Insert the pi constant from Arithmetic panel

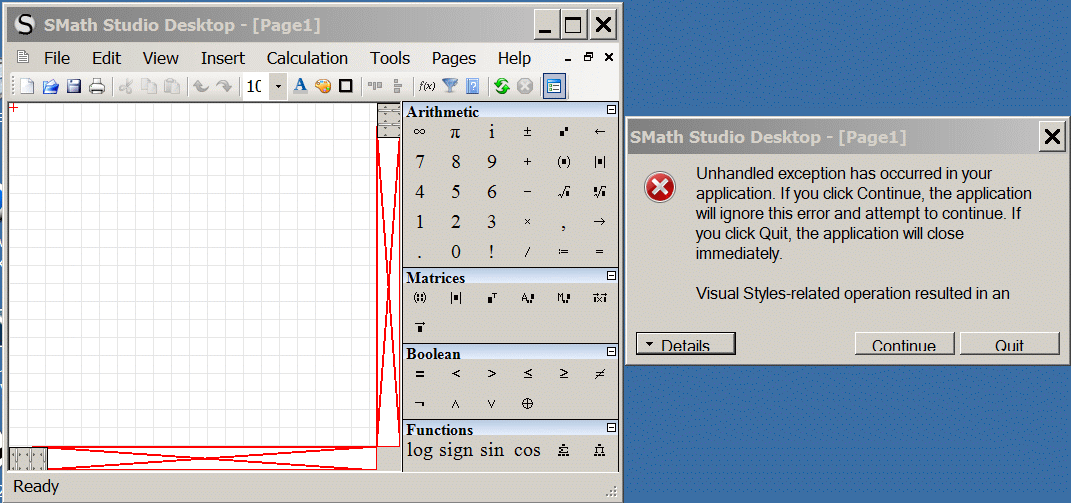pos(456,132)
